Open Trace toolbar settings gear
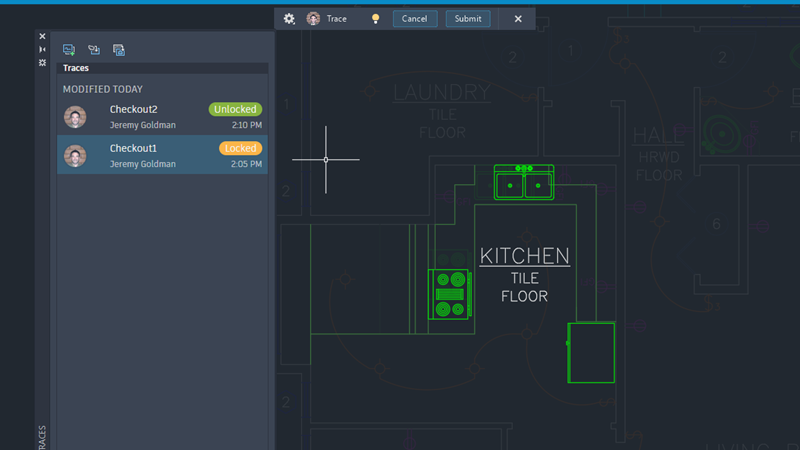 tap(290, 19)
